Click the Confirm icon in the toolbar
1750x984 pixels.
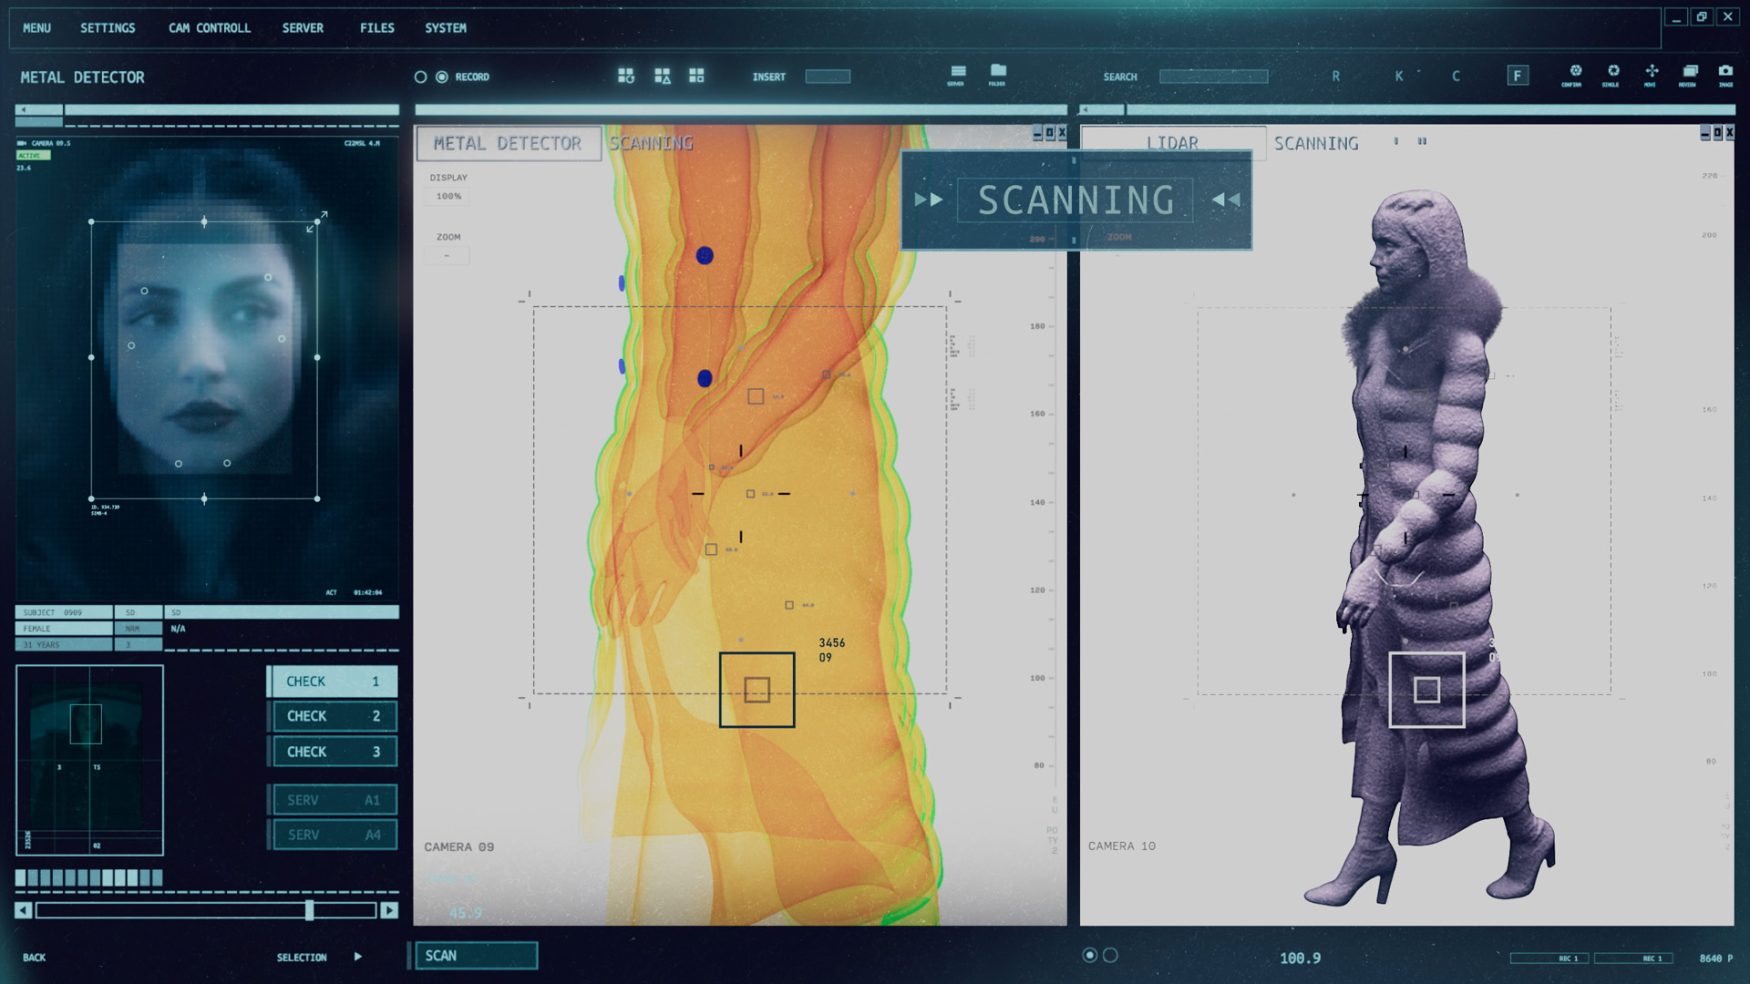[1575, 72]
